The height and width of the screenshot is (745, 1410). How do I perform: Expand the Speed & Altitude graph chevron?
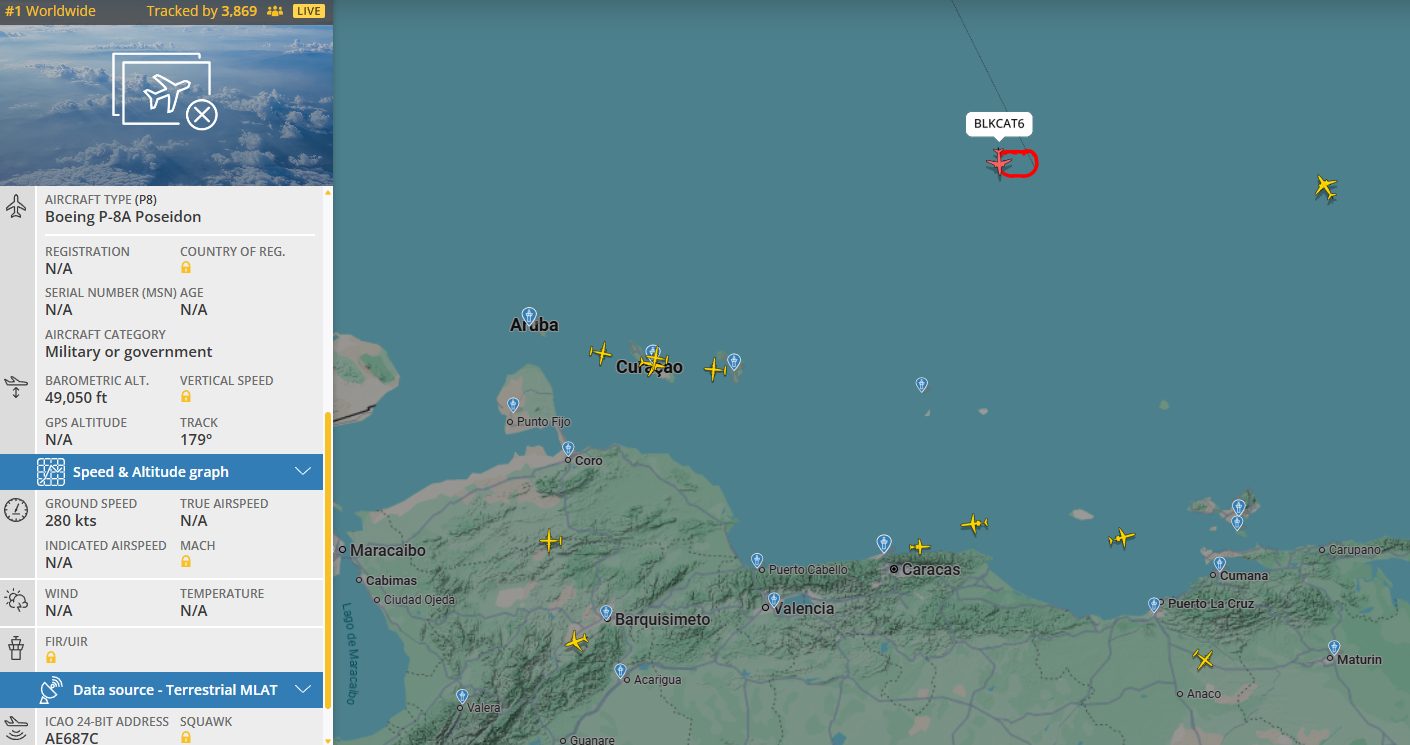[303, 472]
